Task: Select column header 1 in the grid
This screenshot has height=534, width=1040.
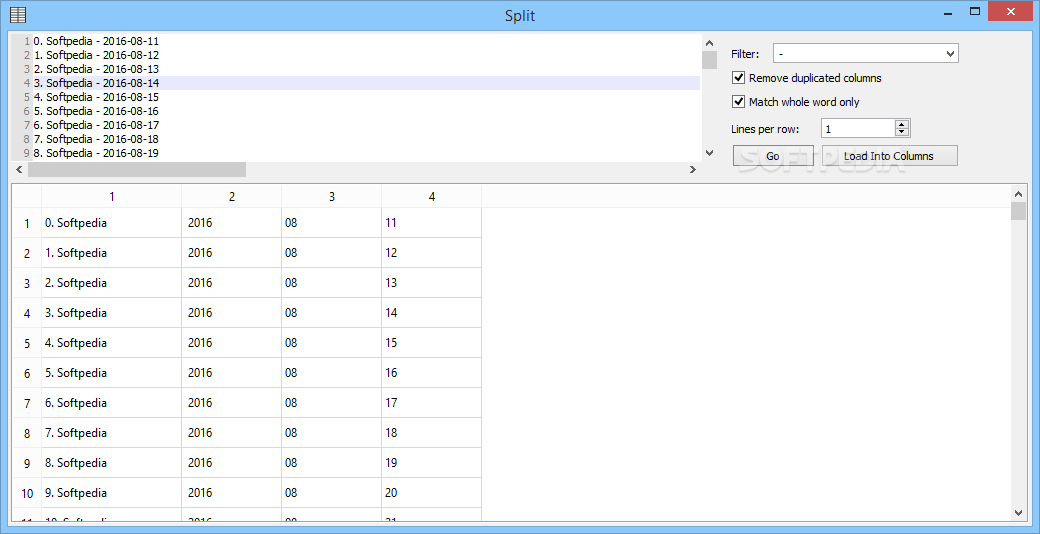Action: pyautogui.click(x=111, y=196)
